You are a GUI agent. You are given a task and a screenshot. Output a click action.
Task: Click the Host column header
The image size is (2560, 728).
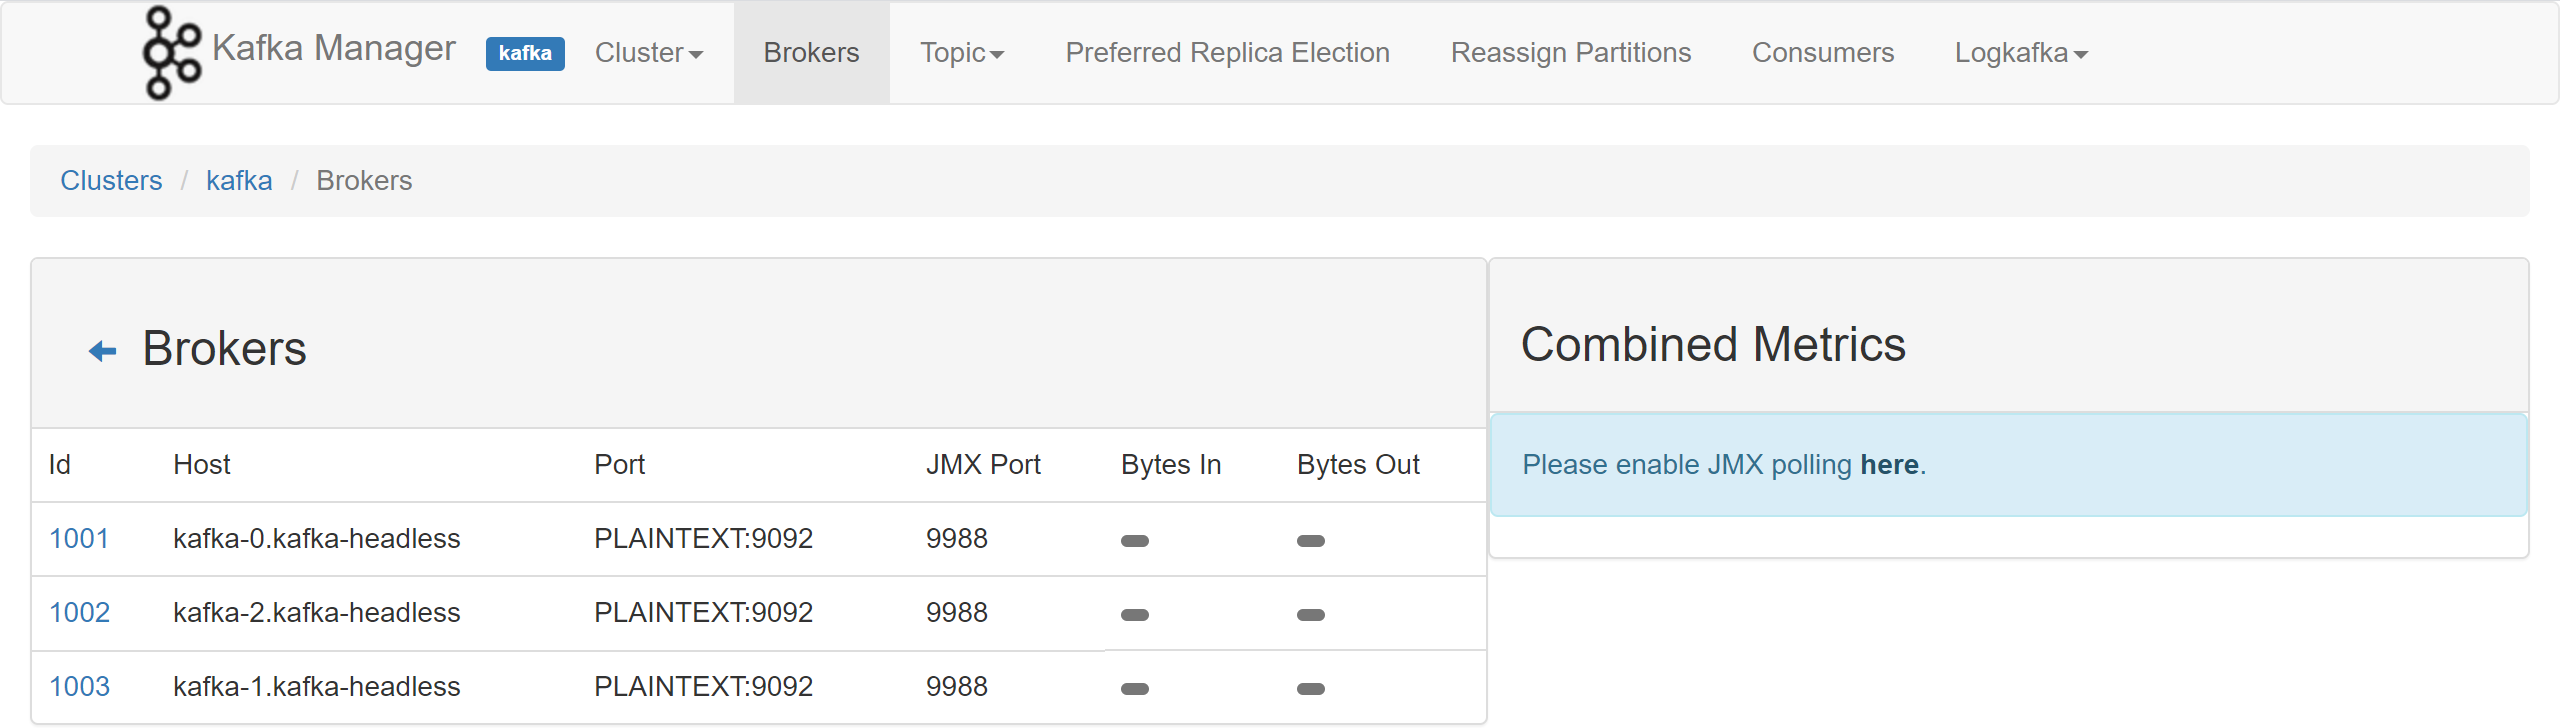[x=201, y=465]
